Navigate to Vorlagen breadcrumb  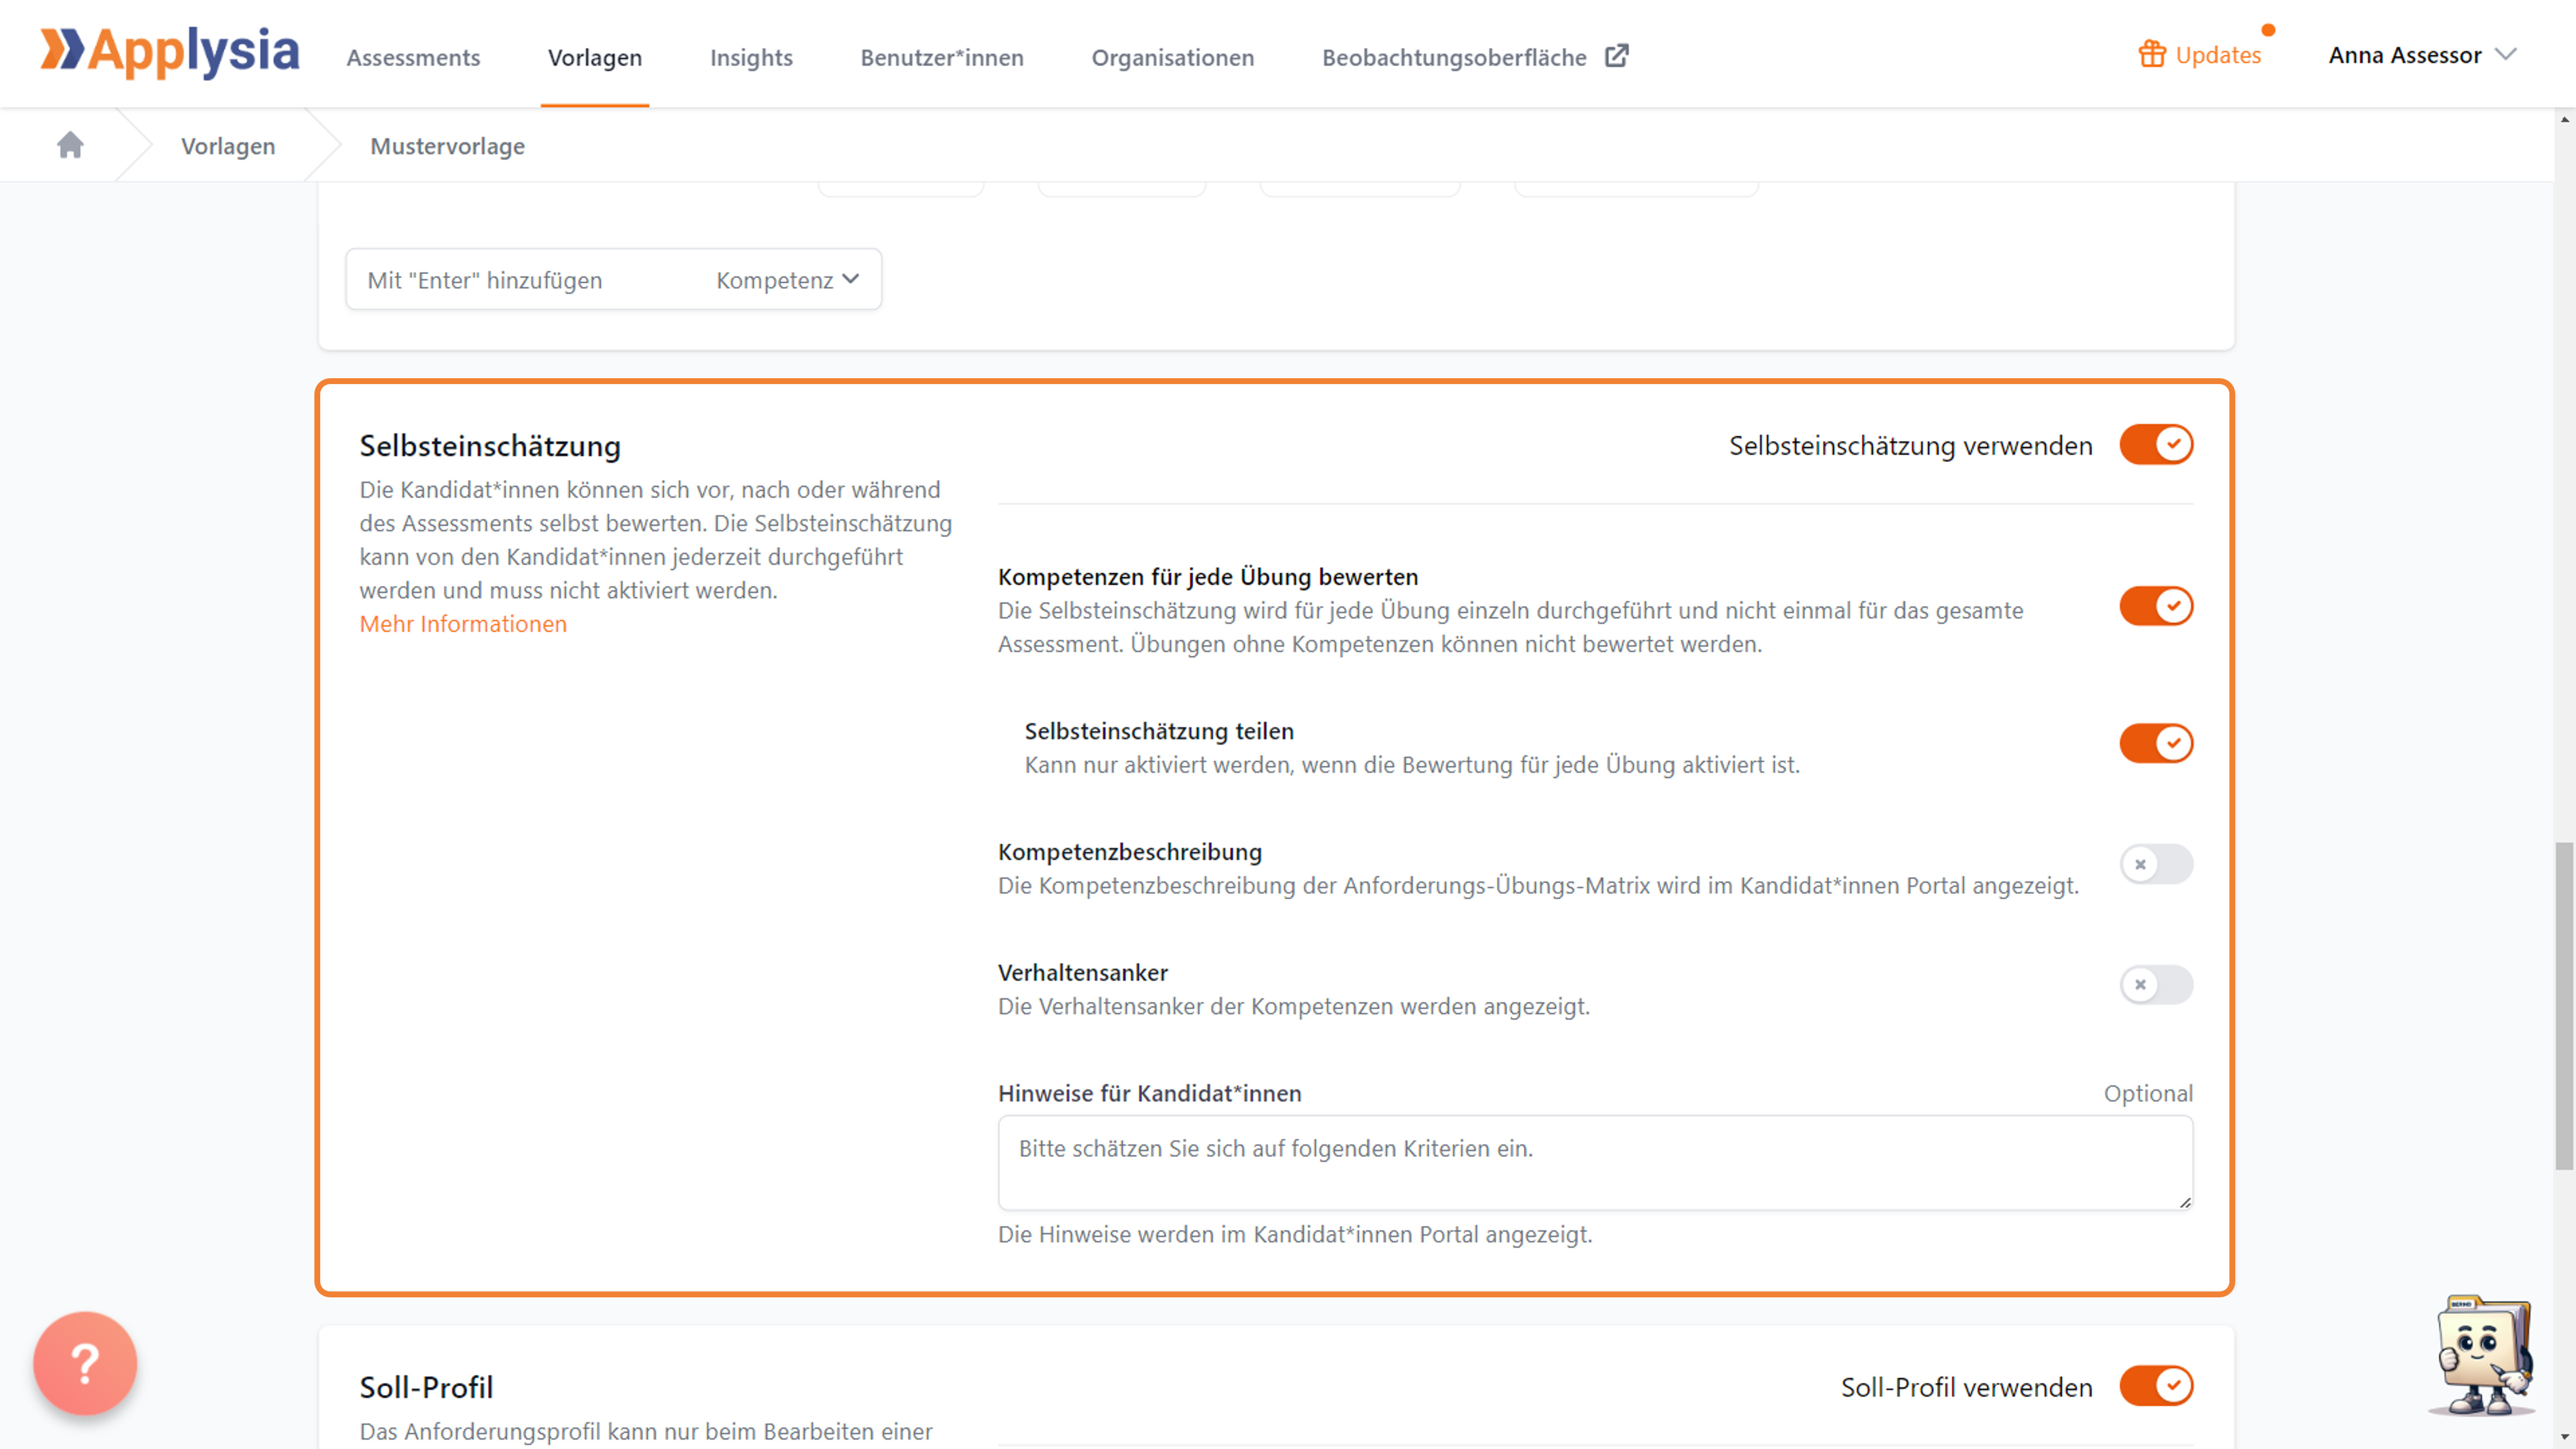[x=228, y=146]
